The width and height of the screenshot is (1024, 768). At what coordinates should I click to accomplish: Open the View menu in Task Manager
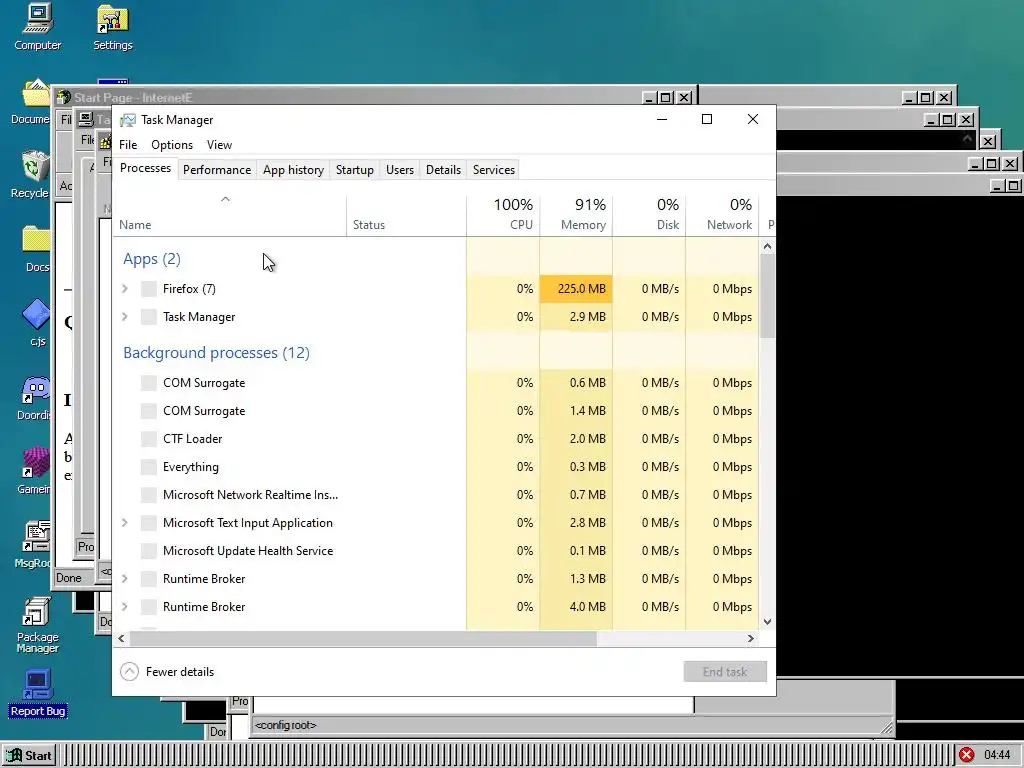click(219, 145)
